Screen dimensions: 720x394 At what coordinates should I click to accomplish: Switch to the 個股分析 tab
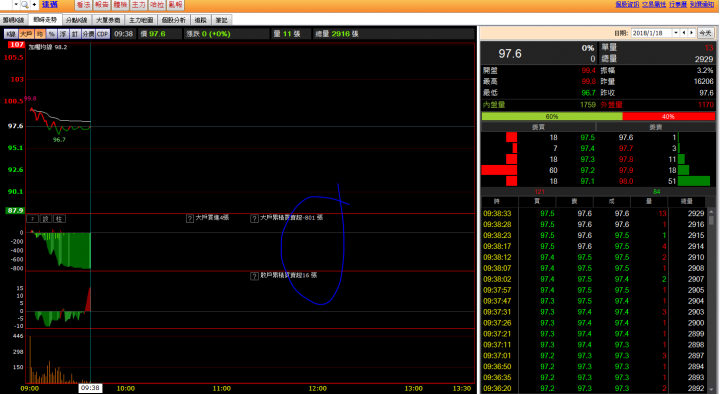click(174, 20)
